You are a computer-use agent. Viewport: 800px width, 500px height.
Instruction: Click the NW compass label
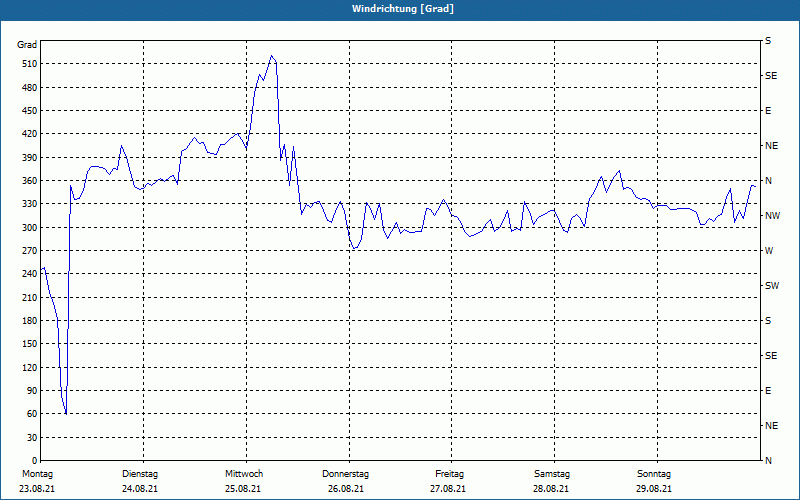[772, 216]
